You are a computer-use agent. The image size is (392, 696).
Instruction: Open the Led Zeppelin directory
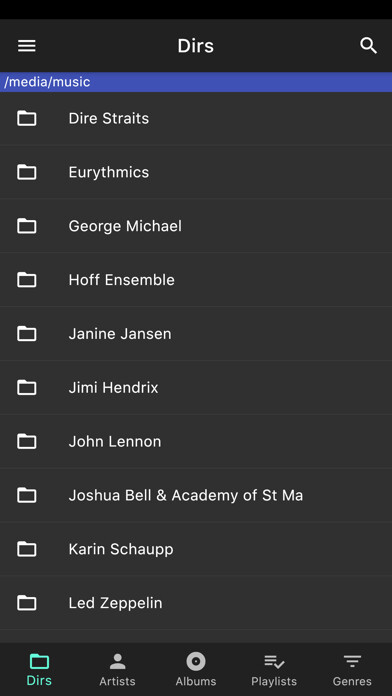click(x=196, y=603)
